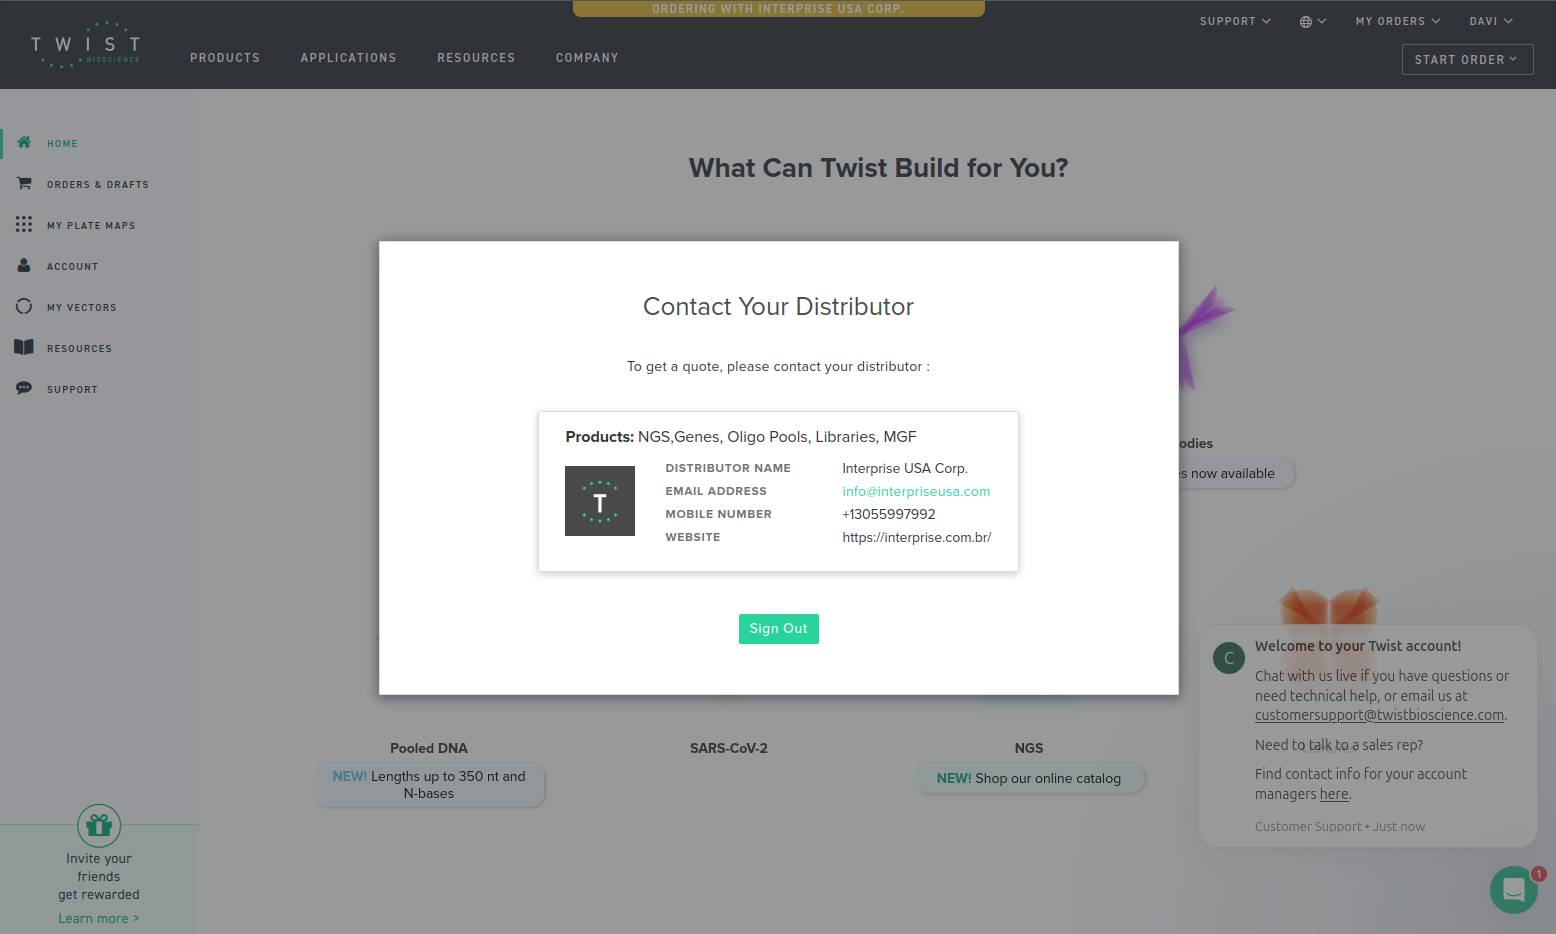This screenshot has width=1556, height=934.
Task: Click the Twist Bioscience logo
Action: [86, 46]
